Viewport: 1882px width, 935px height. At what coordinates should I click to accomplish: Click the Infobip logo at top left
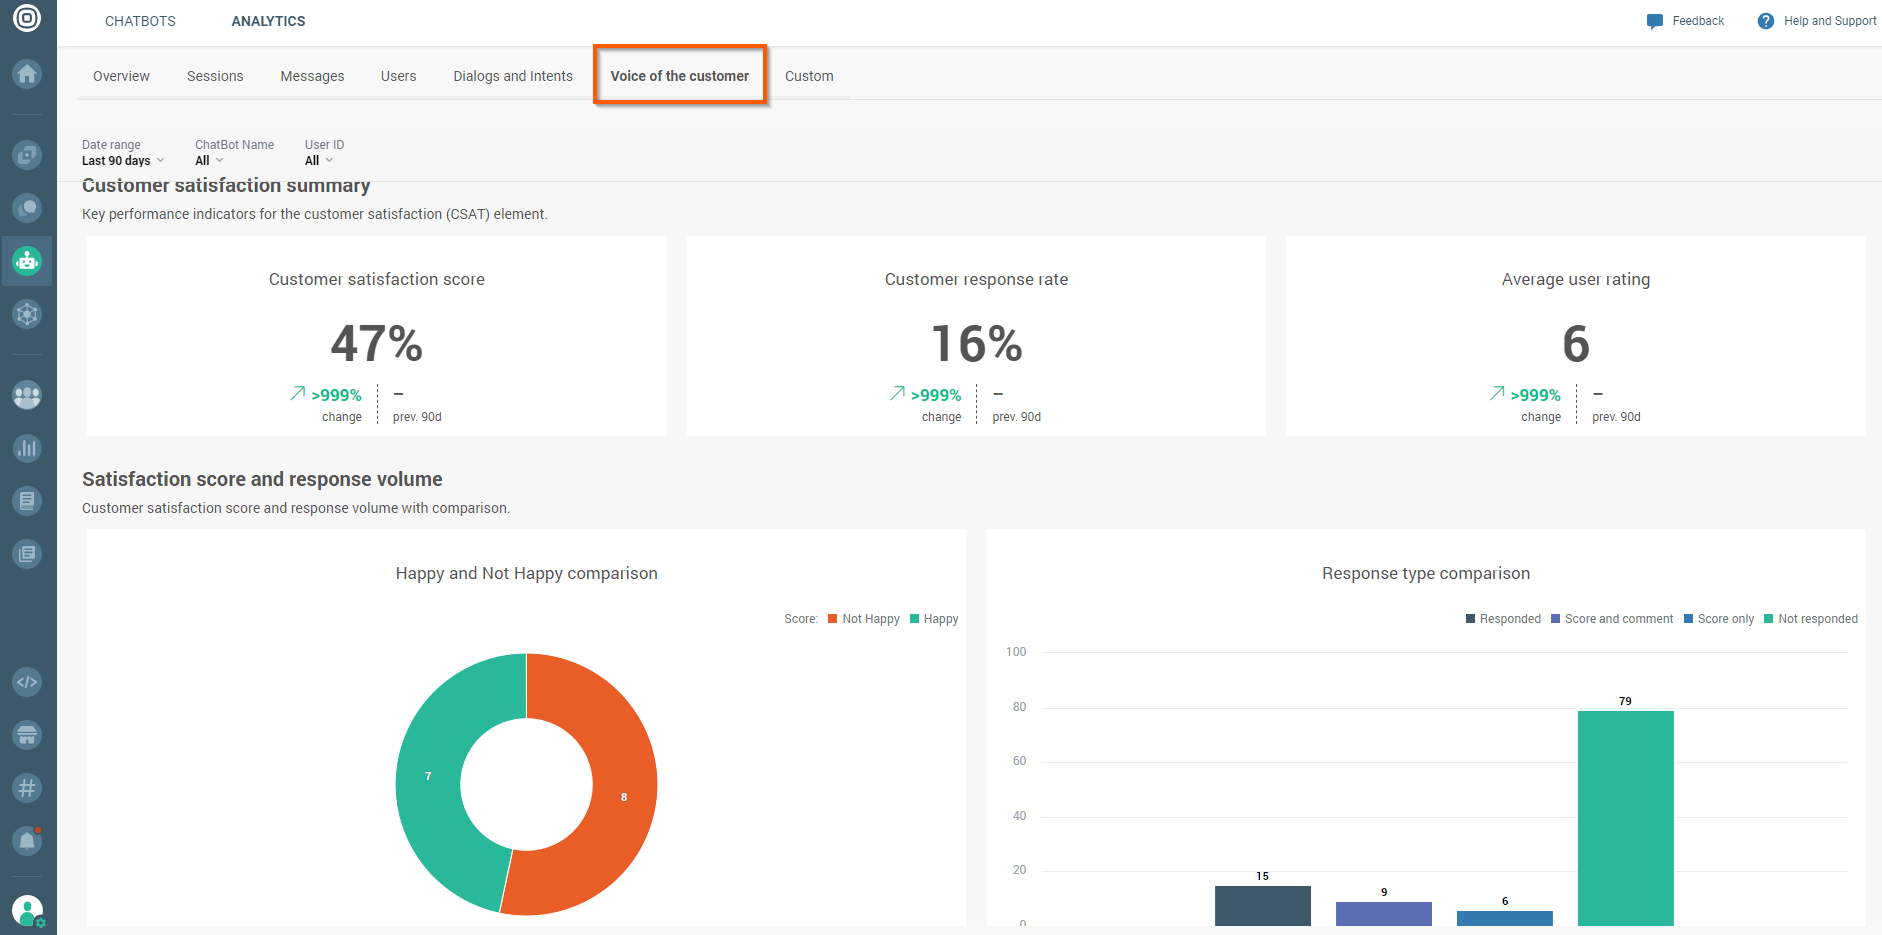(27, 17)
